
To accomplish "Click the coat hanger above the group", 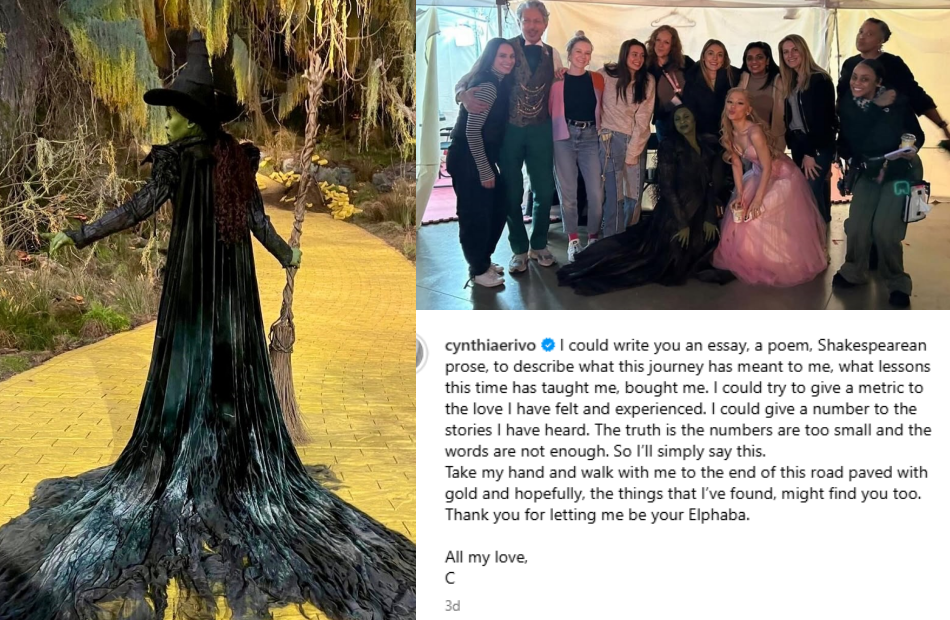I will (x=674, y=18).
